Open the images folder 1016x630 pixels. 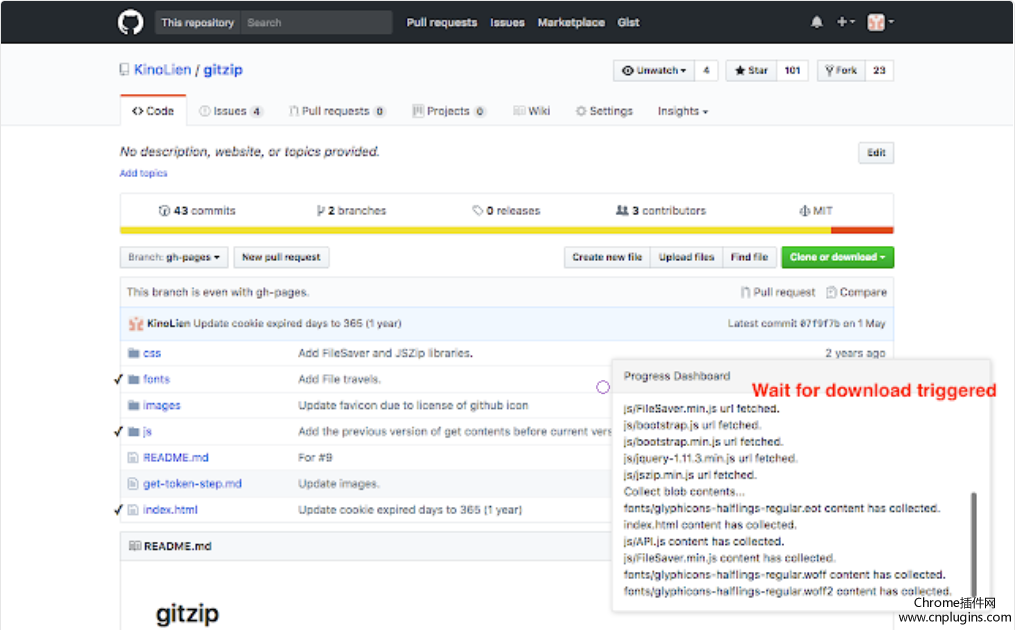point(161,406)
